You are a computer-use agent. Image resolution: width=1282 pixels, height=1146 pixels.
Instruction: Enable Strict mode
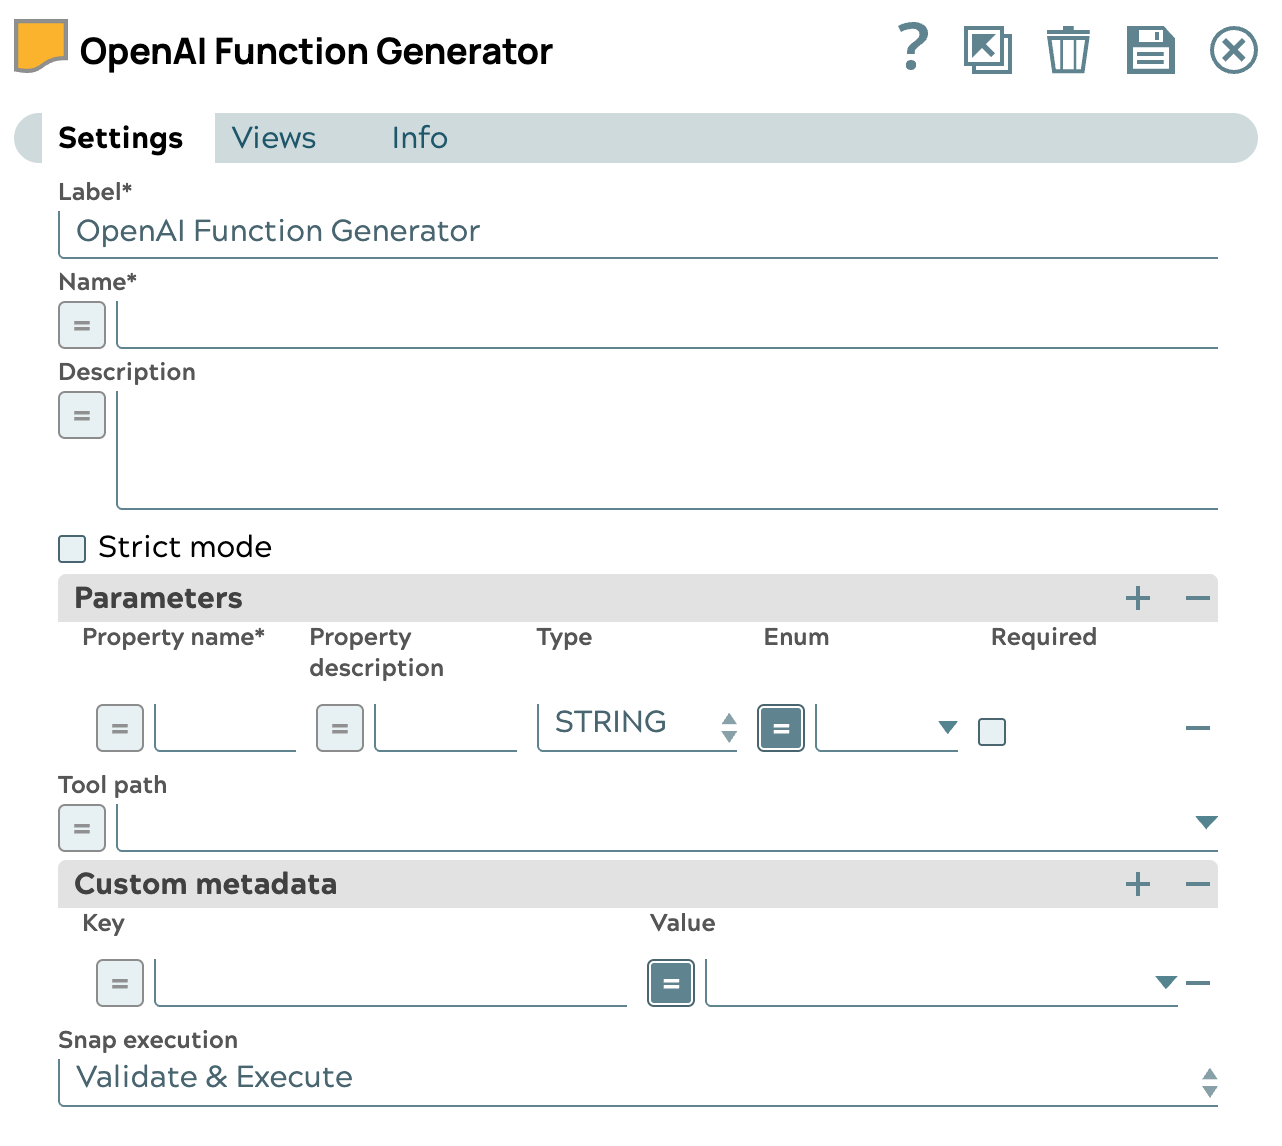(x=71, y=548)
